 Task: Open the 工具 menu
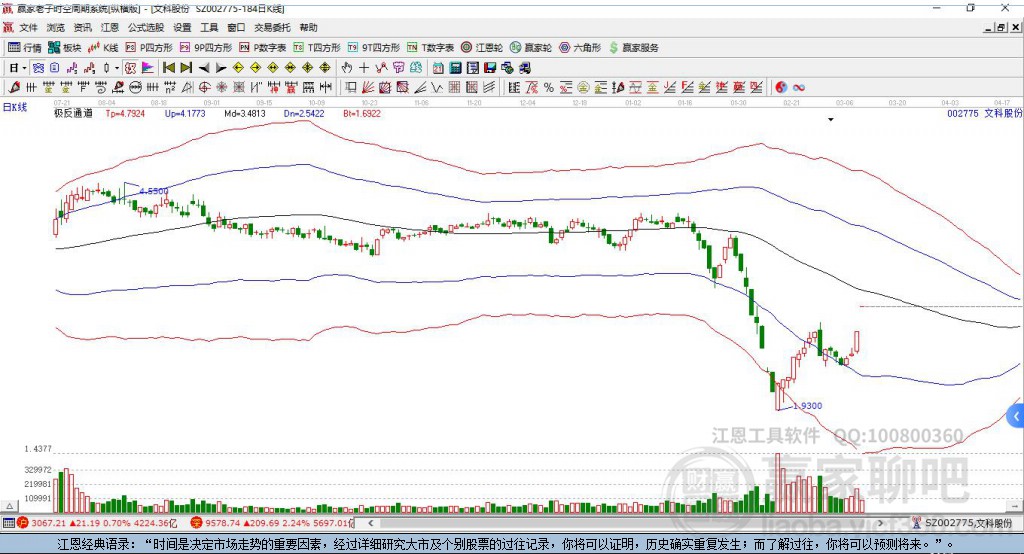pyautogui.click(x=209, y=27)
